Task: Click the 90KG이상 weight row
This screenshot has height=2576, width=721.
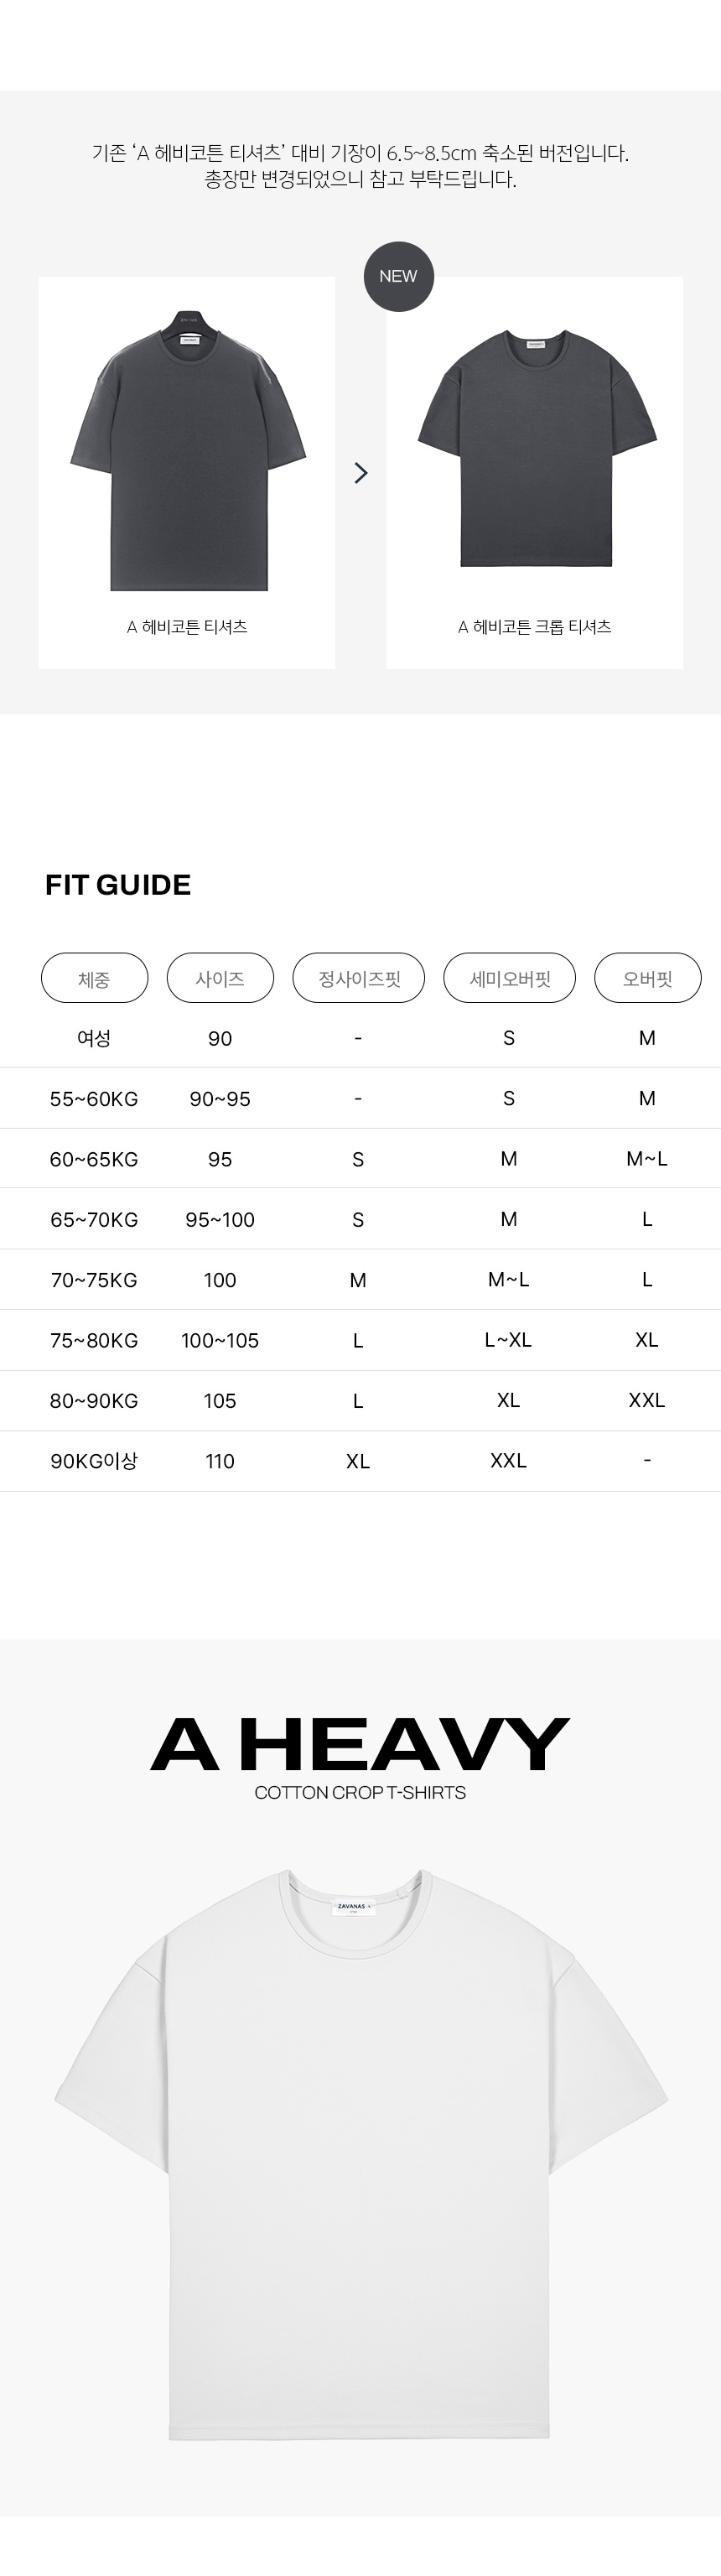Action: (x=94, y=1461)
